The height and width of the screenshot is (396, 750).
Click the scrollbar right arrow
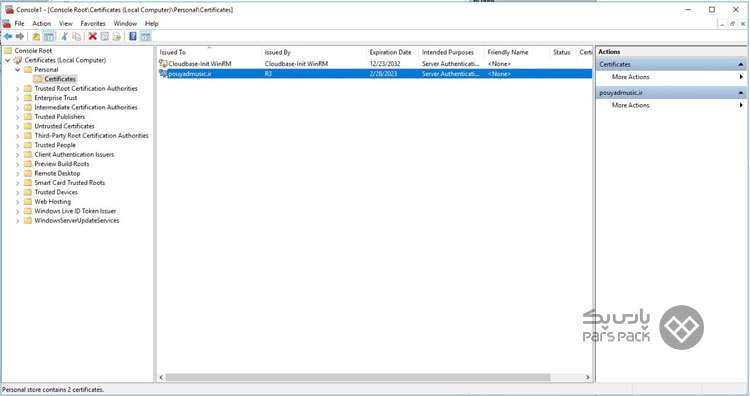[x=588, y=377]
